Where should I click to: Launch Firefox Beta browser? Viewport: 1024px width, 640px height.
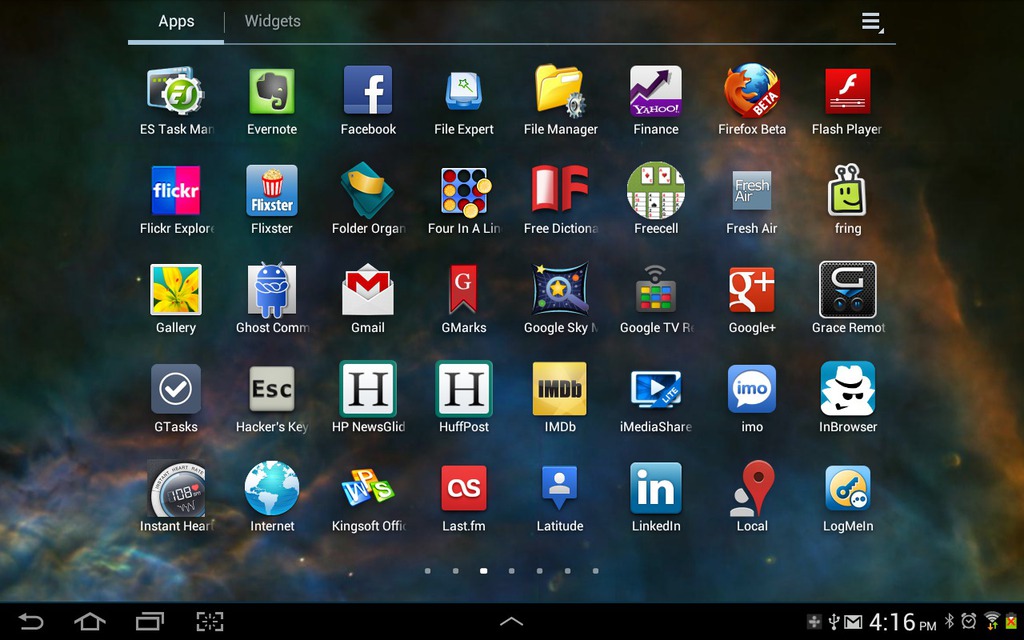pos(752,91)
